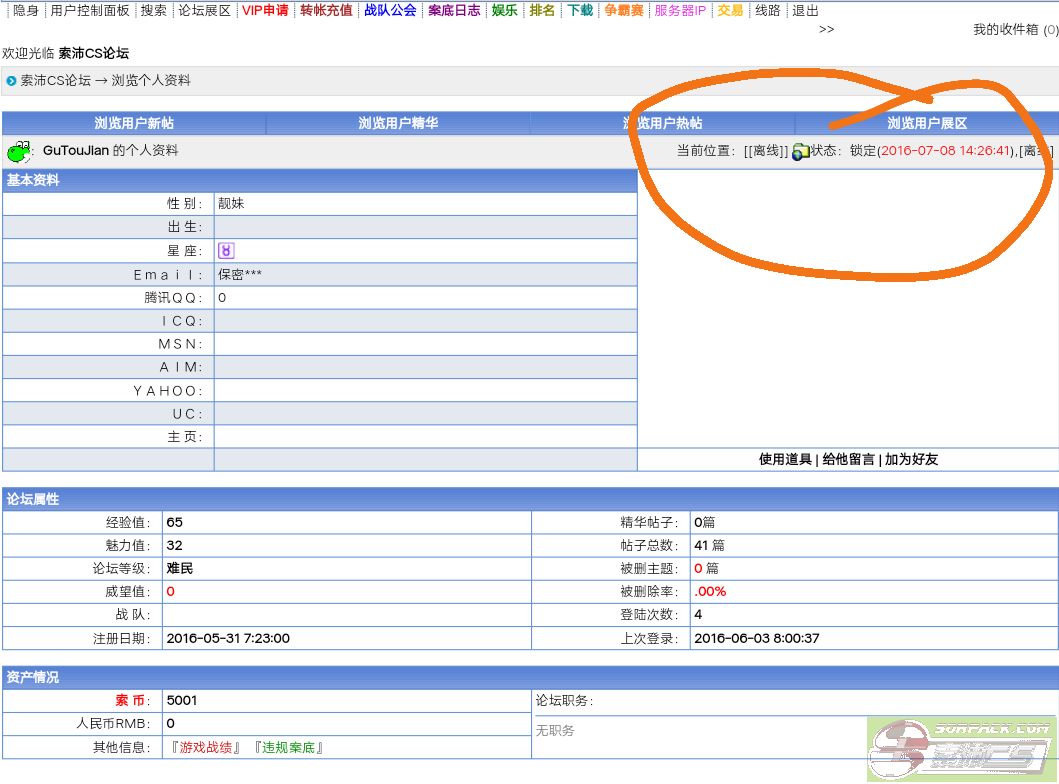Open 我的收件箱 inbox
The width and height of the screenshot is (1059, 784).
(1006, 30)
